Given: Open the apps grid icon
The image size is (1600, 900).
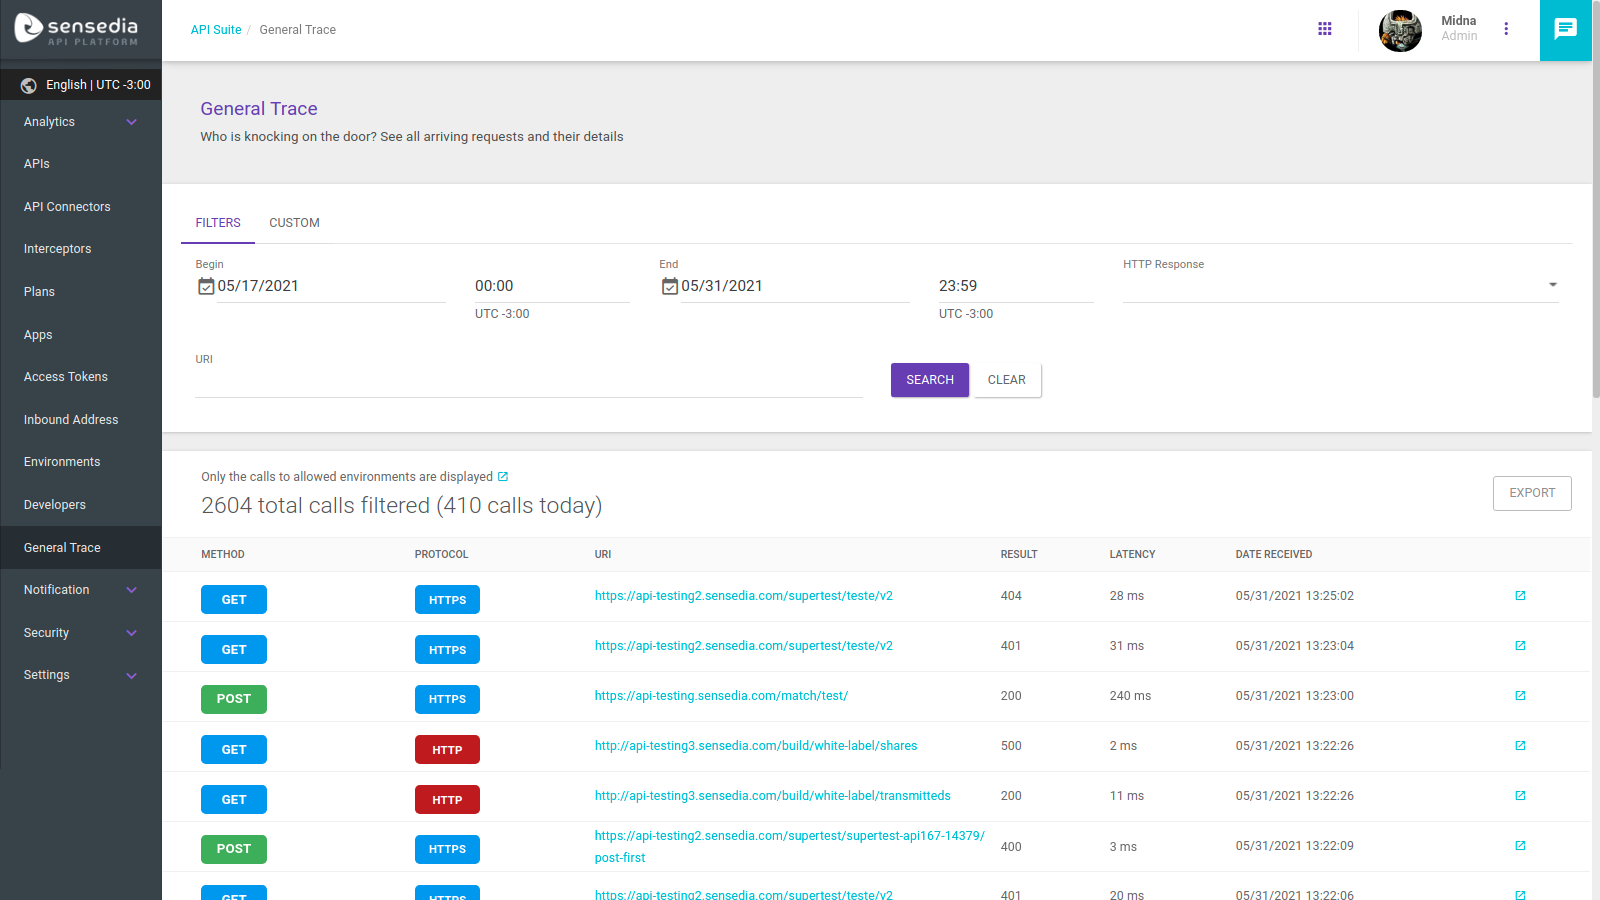Looking at the screenshot, I should [x=1325, y=29].
